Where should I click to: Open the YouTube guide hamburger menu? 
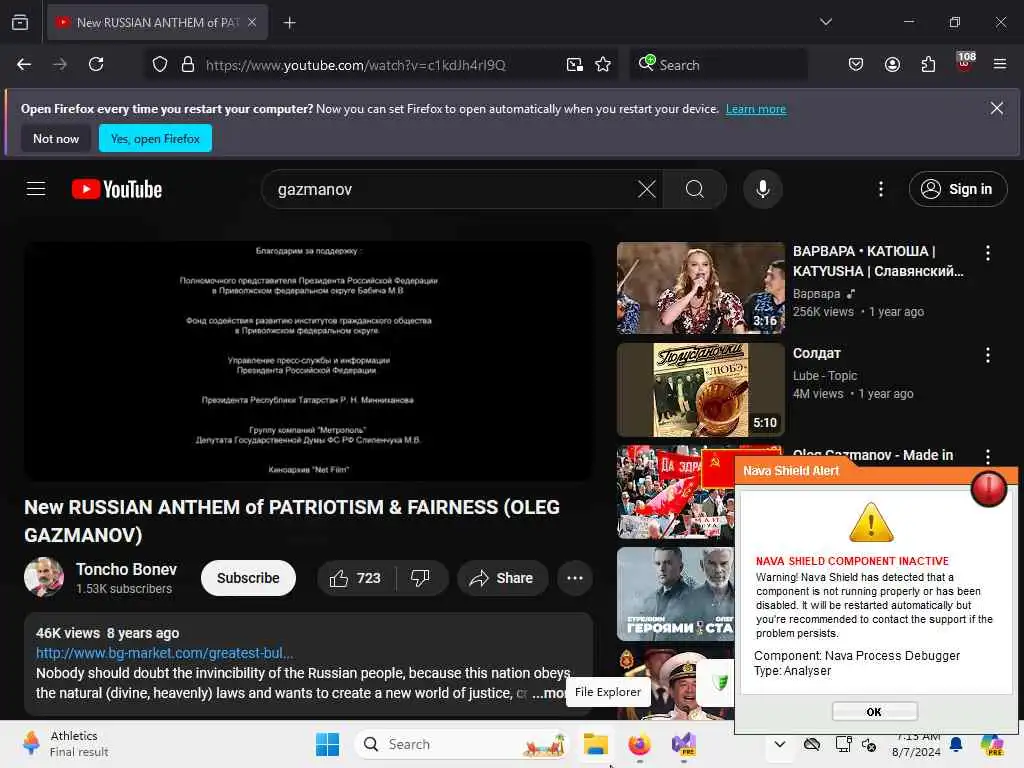(36, 189)
